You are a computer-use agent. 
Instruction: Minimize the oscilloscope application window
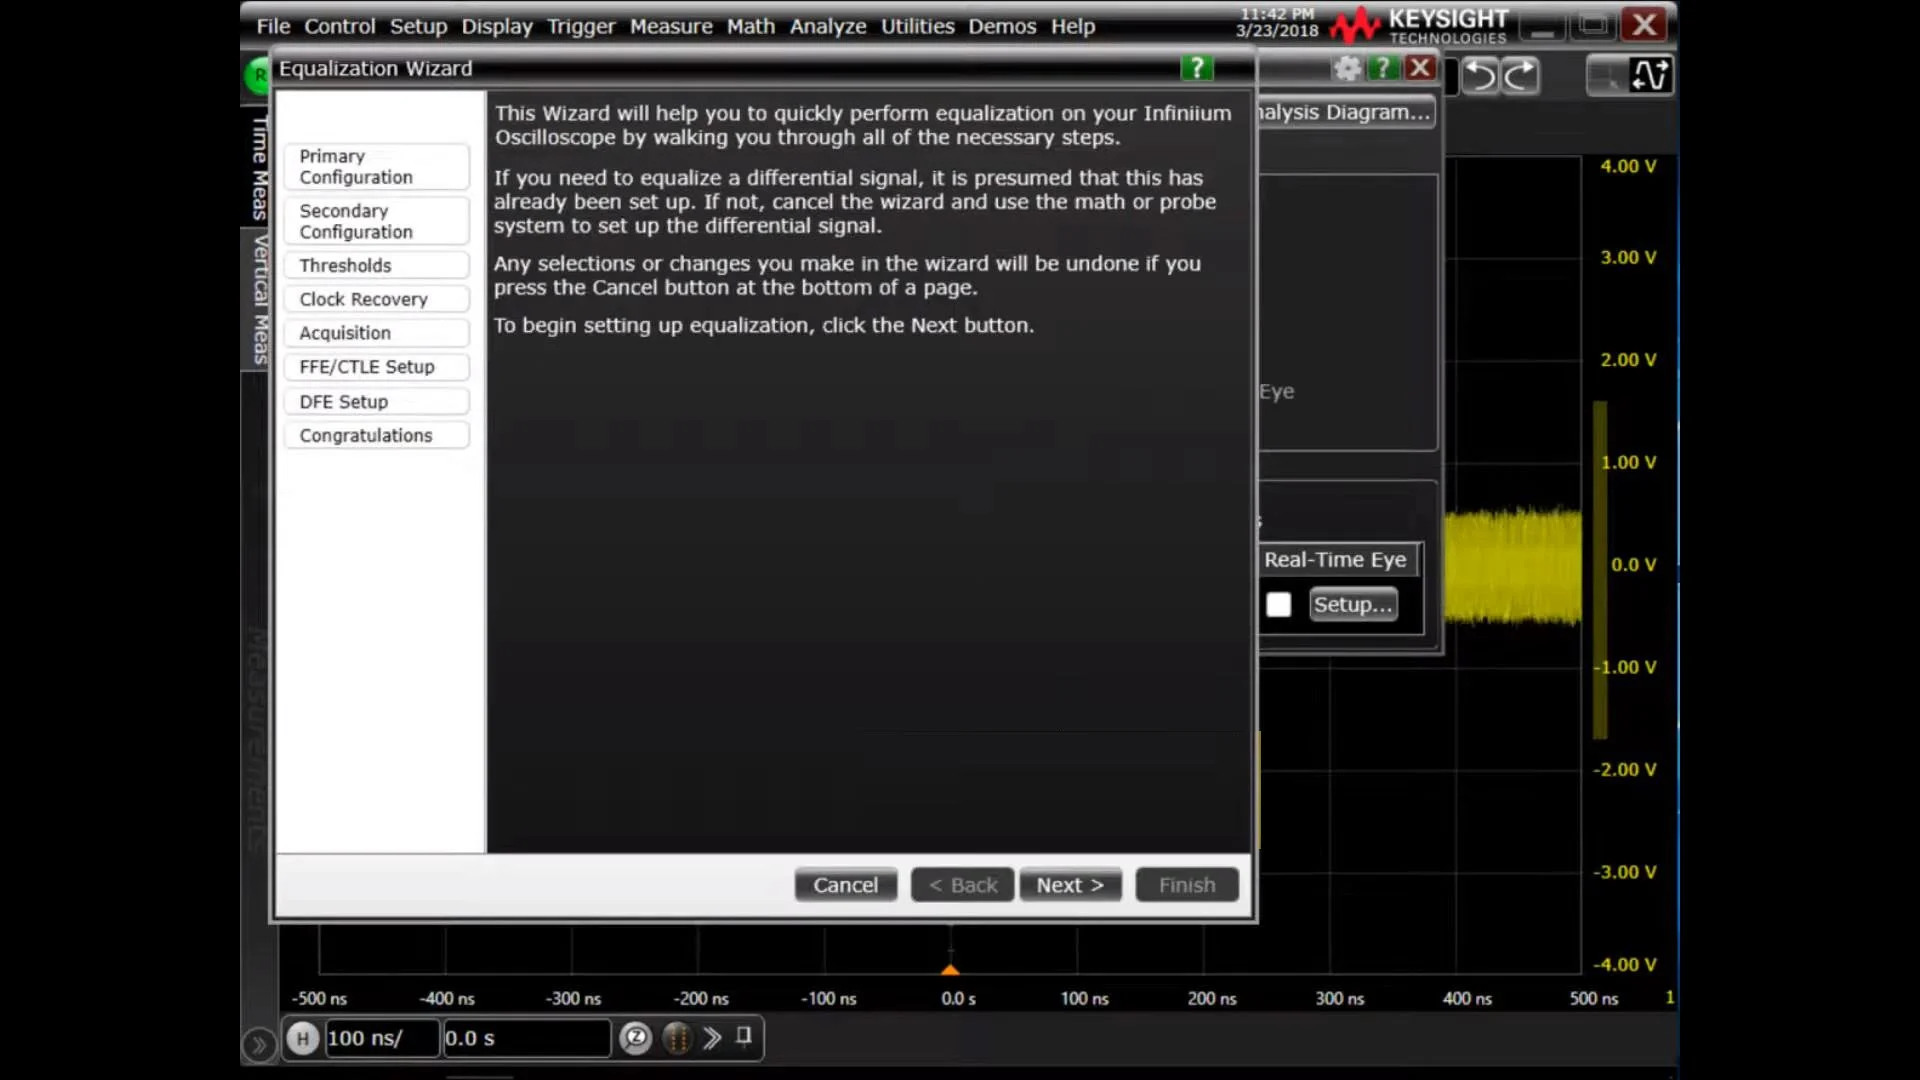(1542, 25)
